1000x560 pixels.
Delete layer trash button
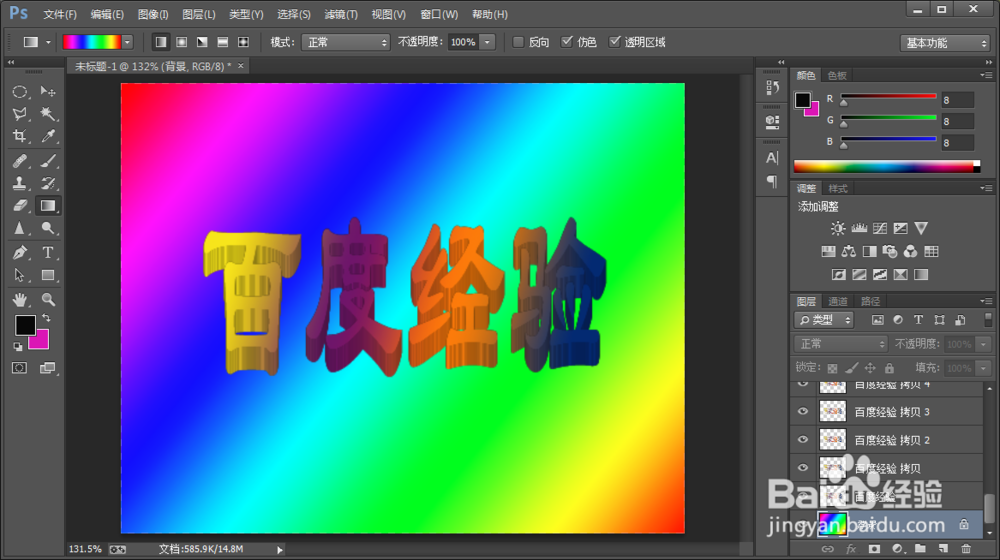click(x=966, y=549)
